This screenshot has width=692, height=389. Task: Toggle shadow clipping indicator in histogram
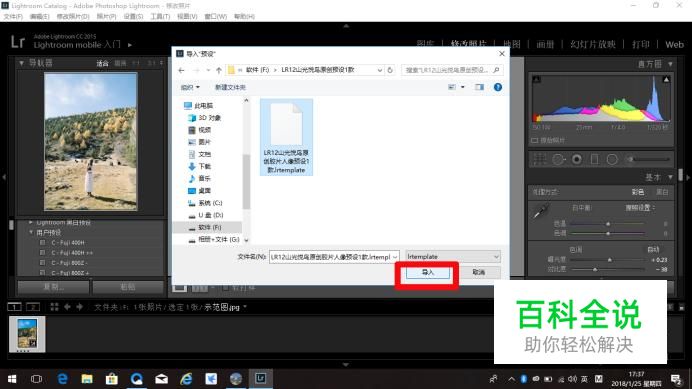[x=536, y=79]
